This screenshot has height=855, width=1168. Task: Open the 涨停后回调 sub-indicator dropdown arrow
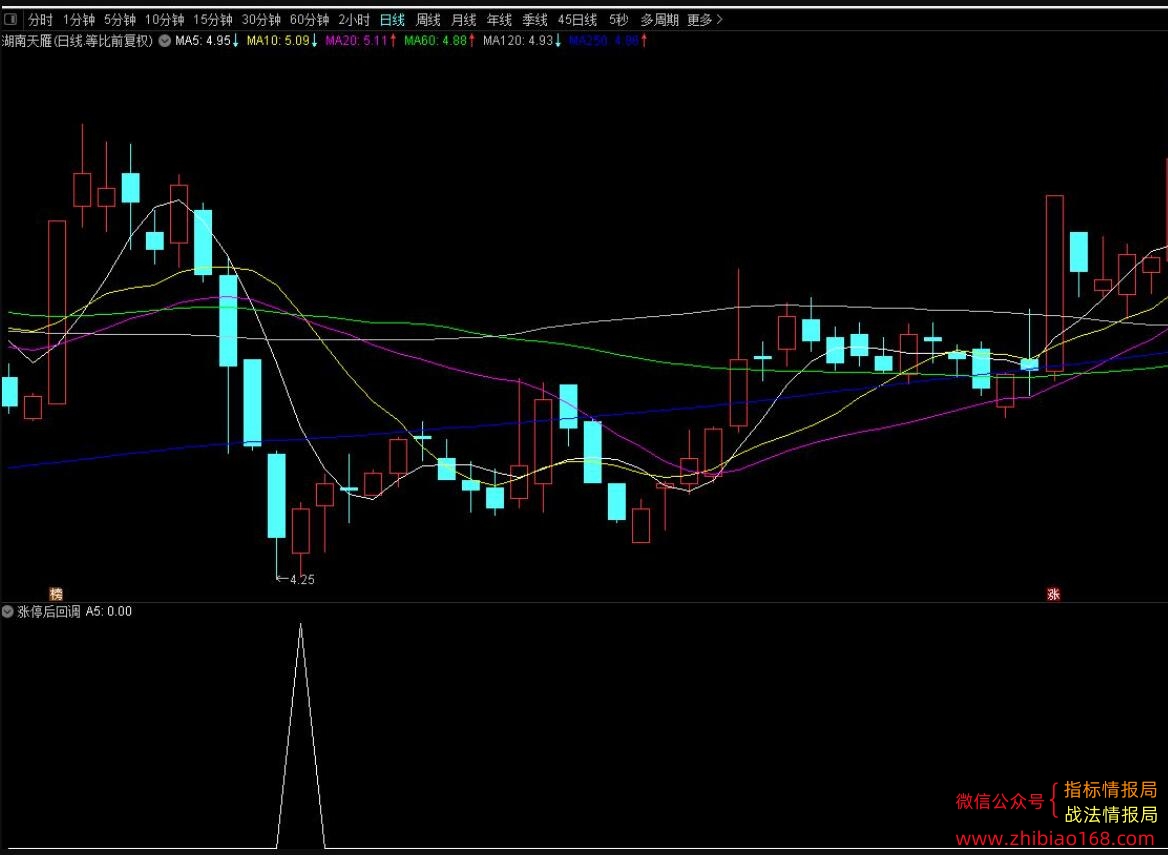pyautogui.click(x=7, y=611)
